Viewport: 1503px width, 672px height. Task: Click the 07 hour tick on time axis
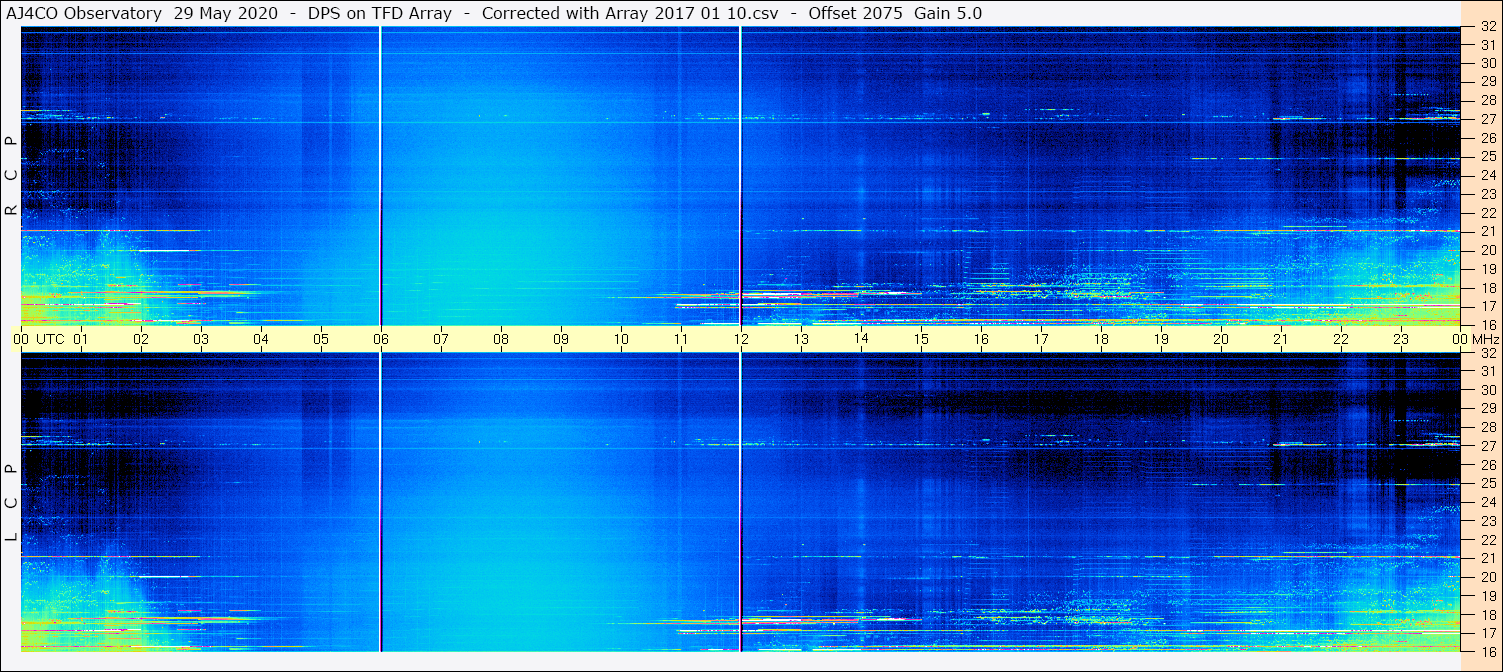[441, 339]
